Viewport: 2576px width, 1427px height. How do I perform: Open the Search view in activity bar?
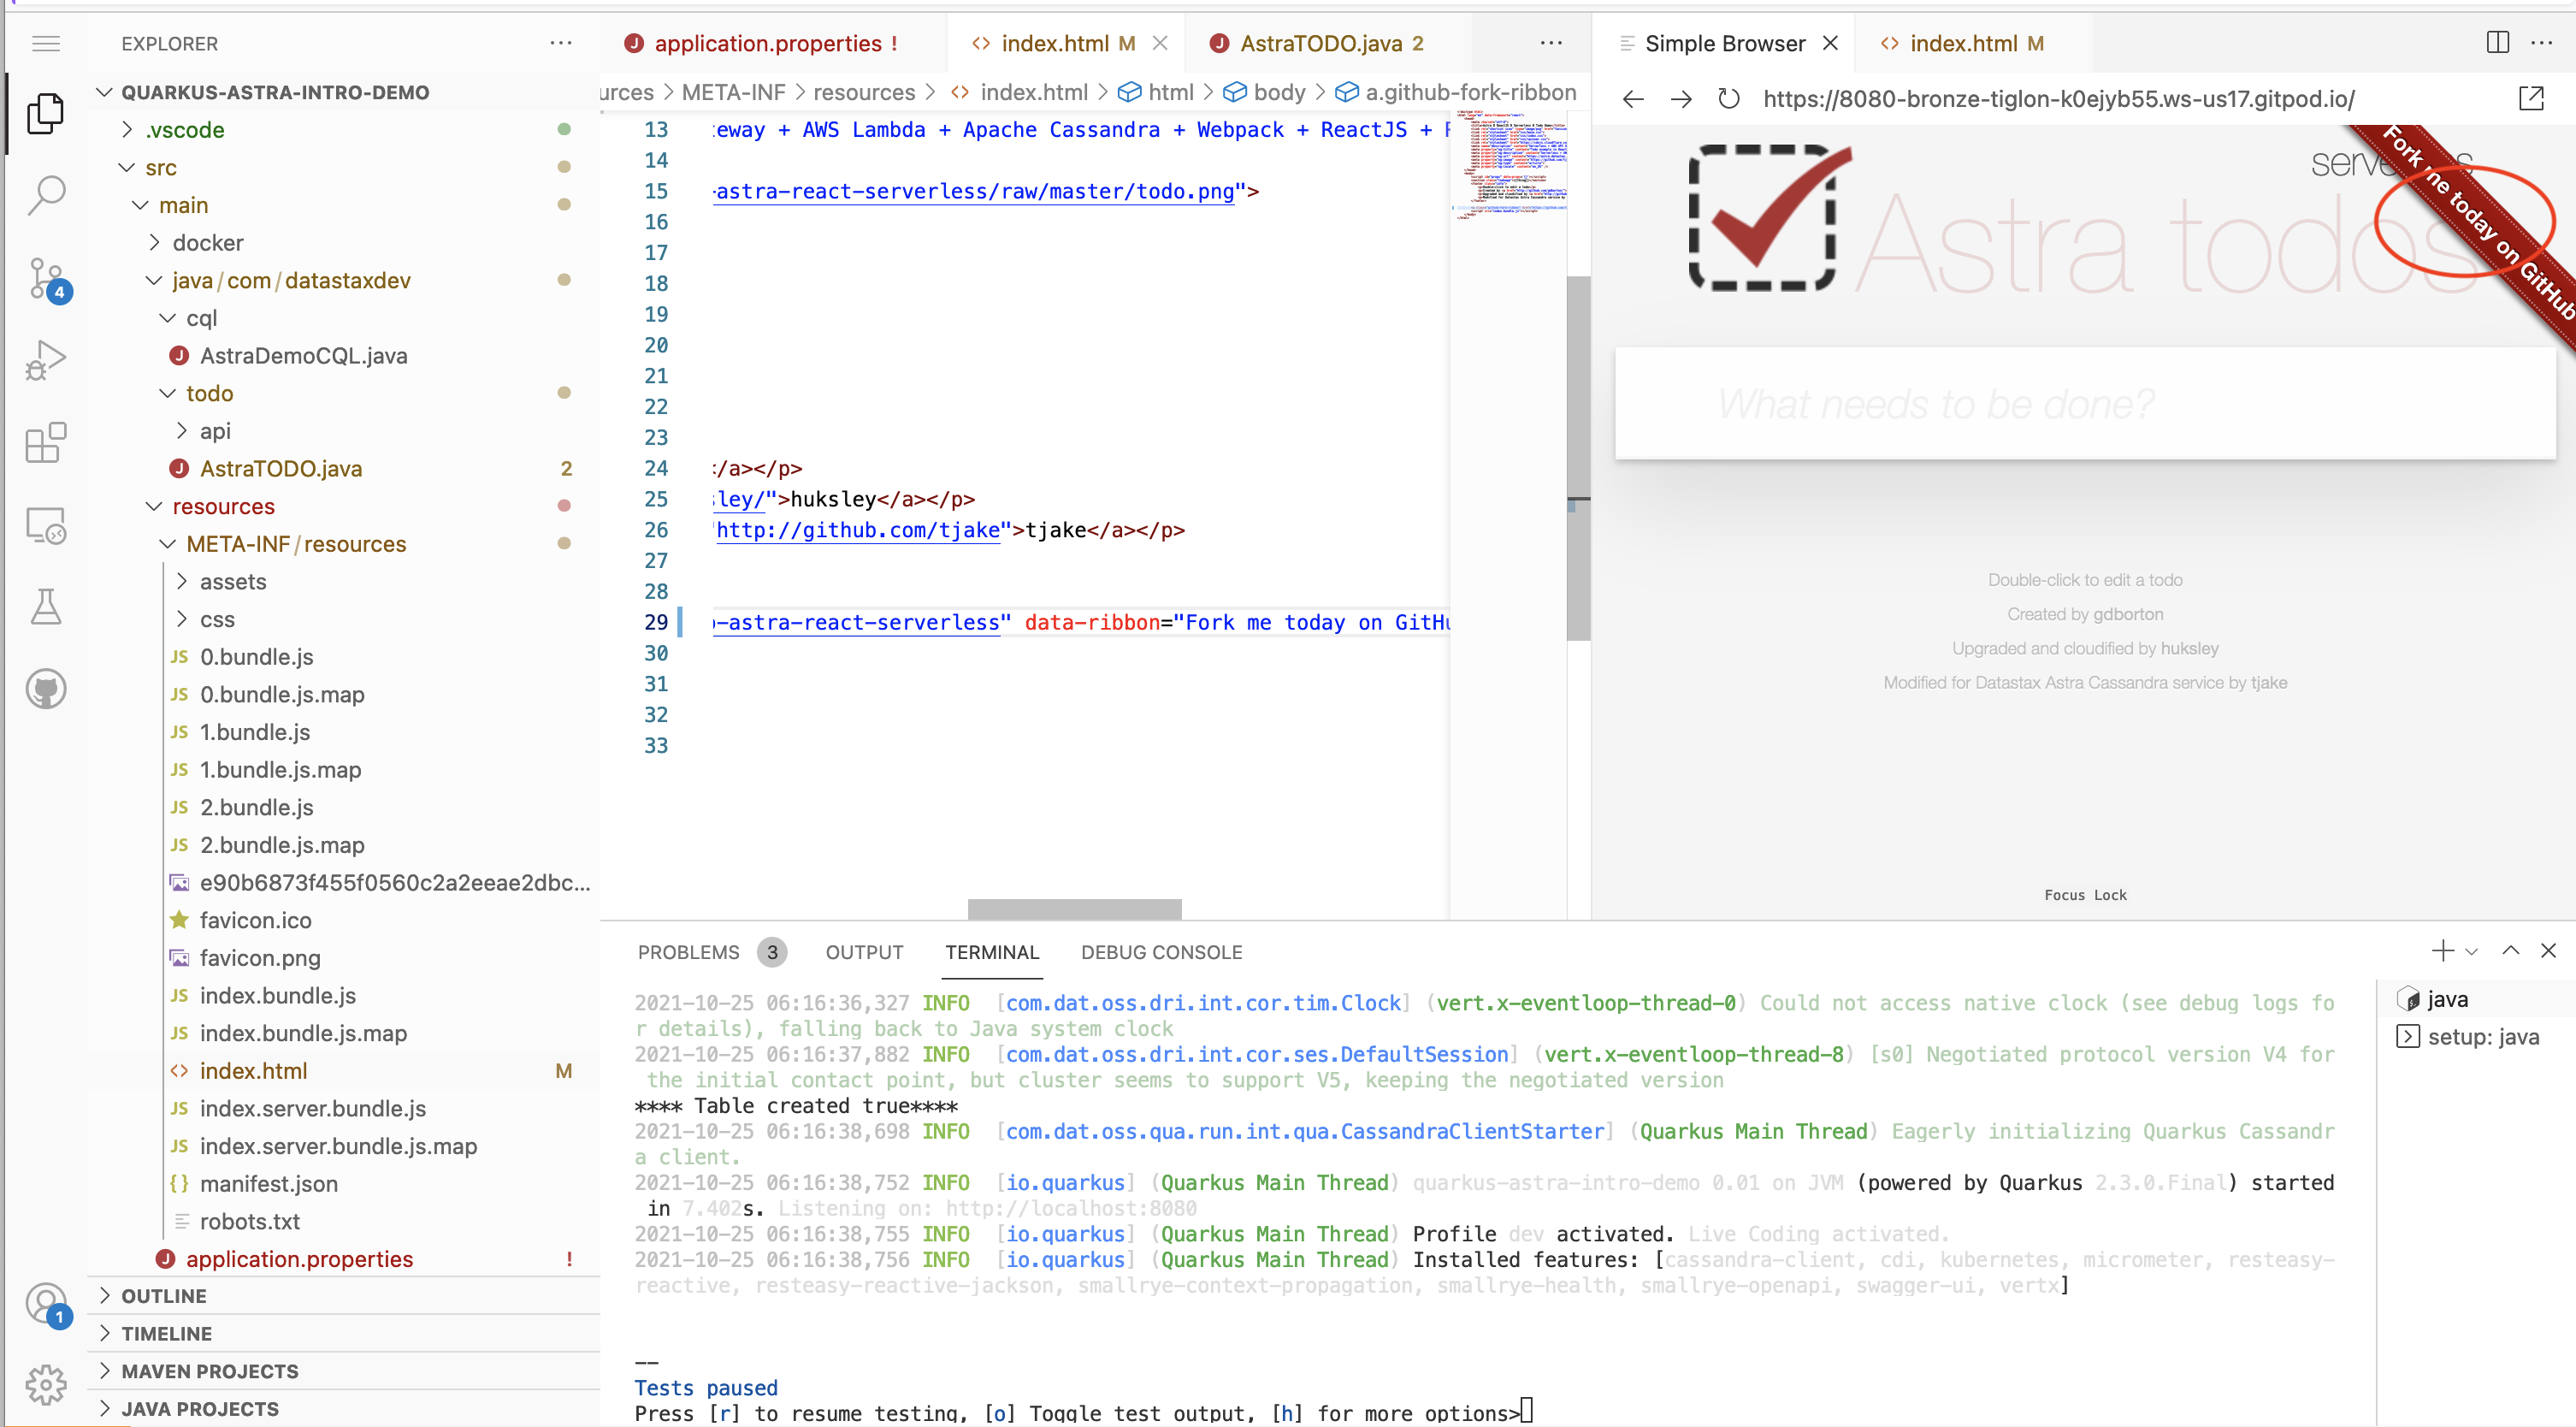click(x=46, y=195)
